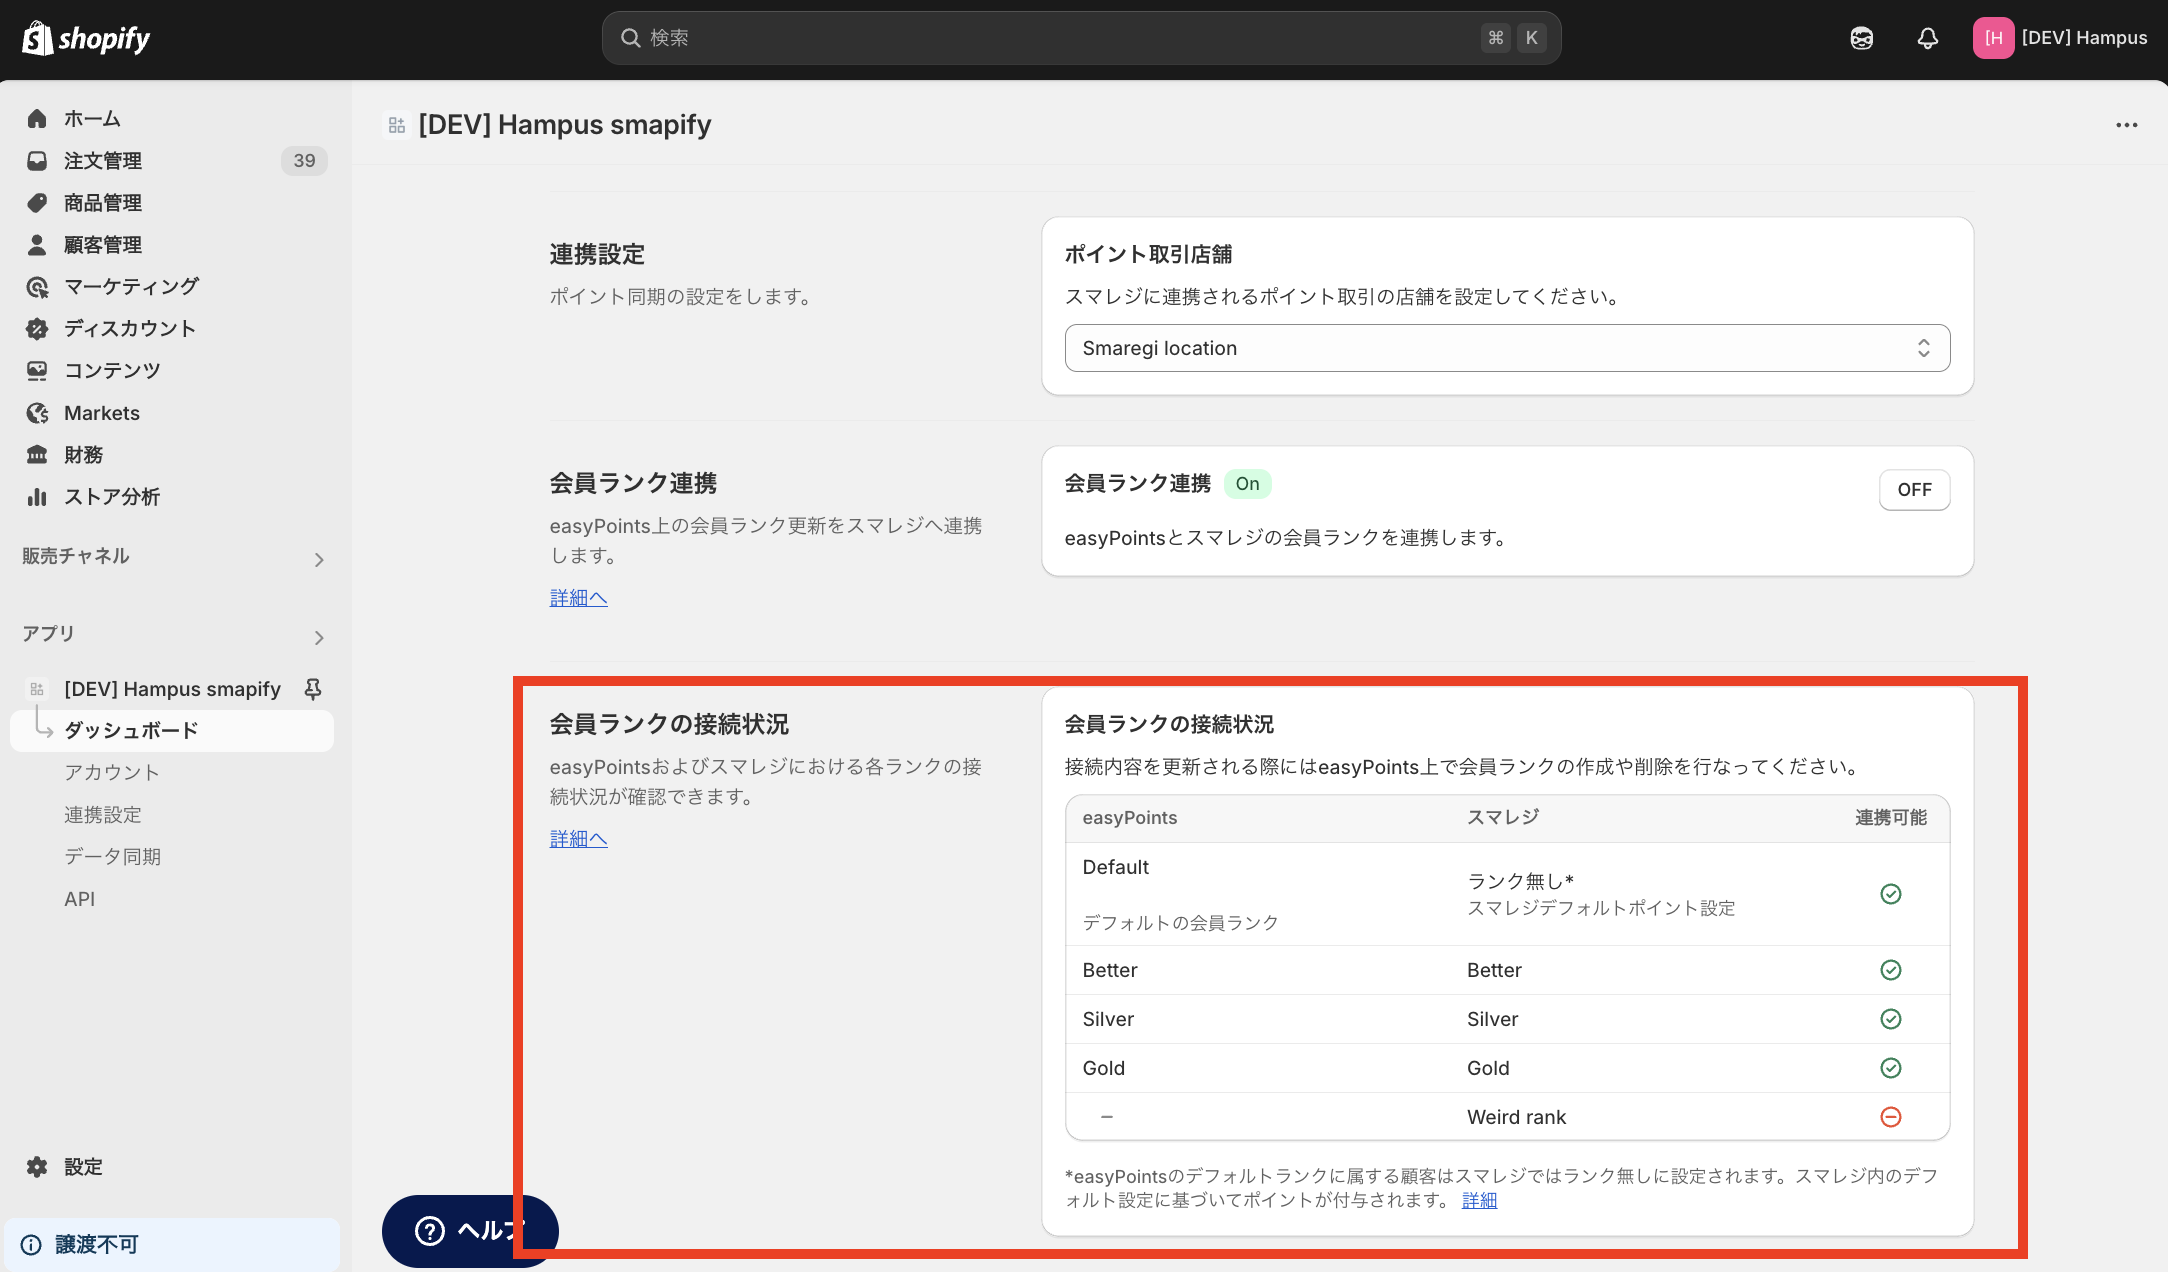Image resolution: width=2168 pixels, height=1272 pixels.
Task: Click the marketing target icon
Action: pyautogui.click(x=37, y=287)
